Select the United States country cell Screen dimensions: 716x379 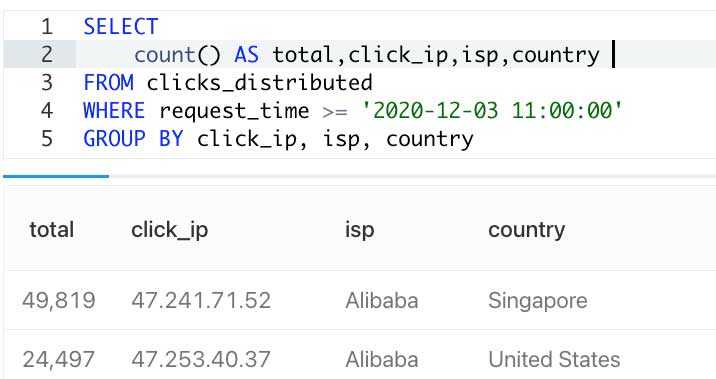pyautogui.click(x=554, y=359)
